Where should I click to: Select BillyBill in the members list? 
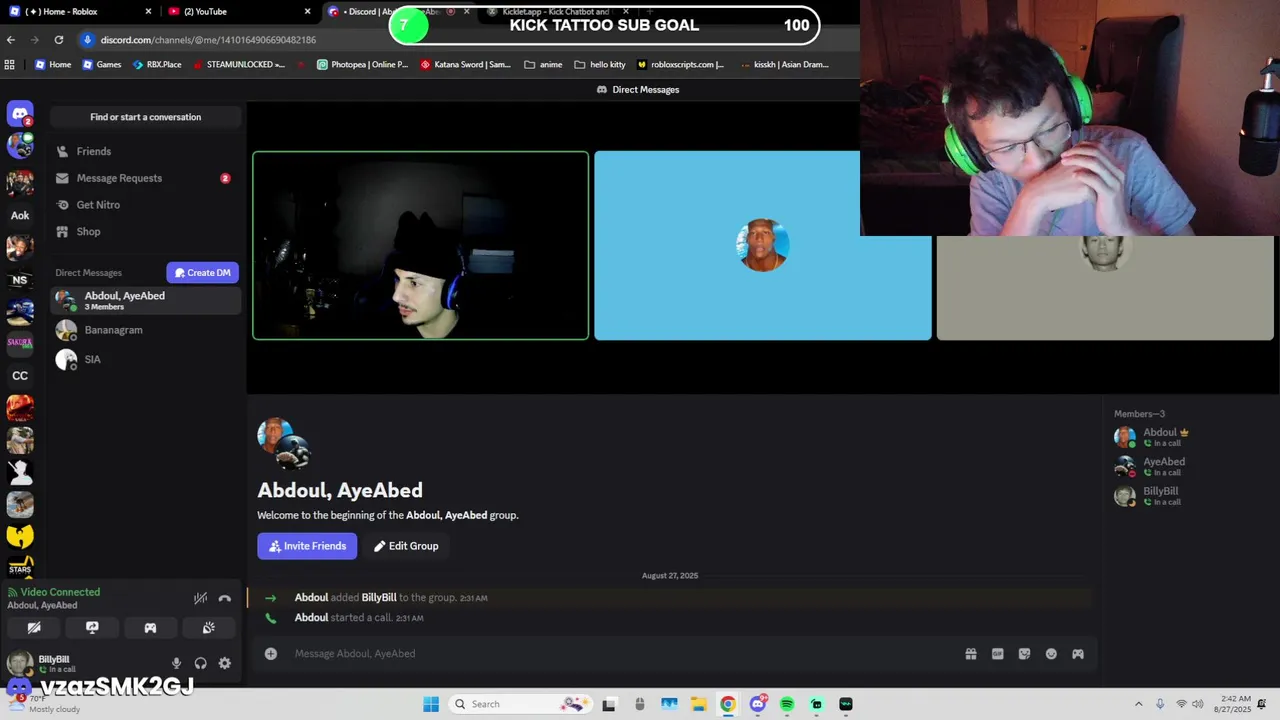[x=1186, y=495]
